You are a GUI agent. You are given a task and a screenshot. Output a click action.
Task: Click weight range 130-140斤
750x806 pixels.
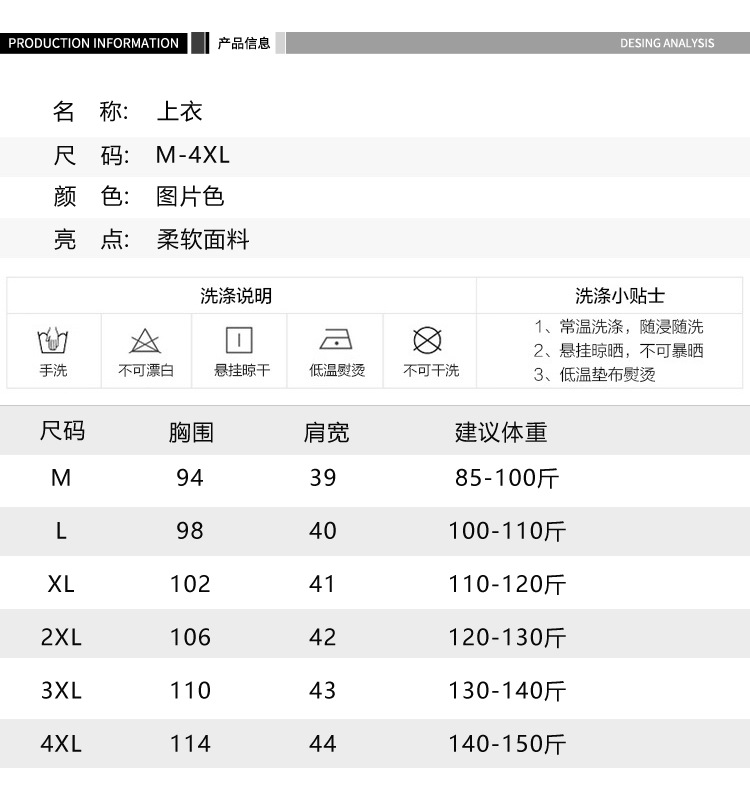pos(507,691)
